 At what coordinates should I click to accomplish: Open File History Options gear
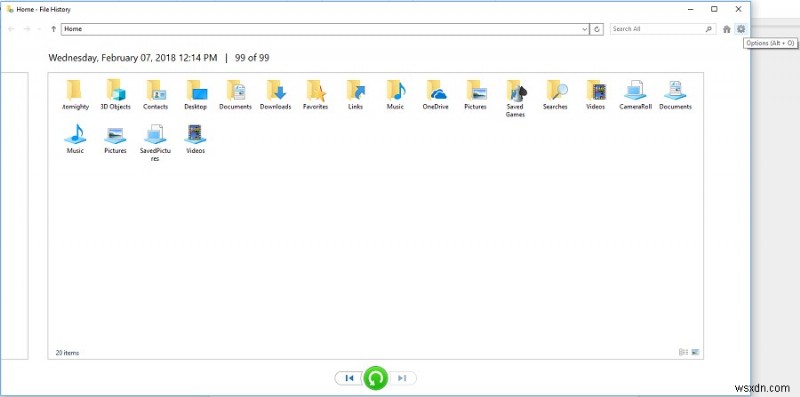click(741, 29)
